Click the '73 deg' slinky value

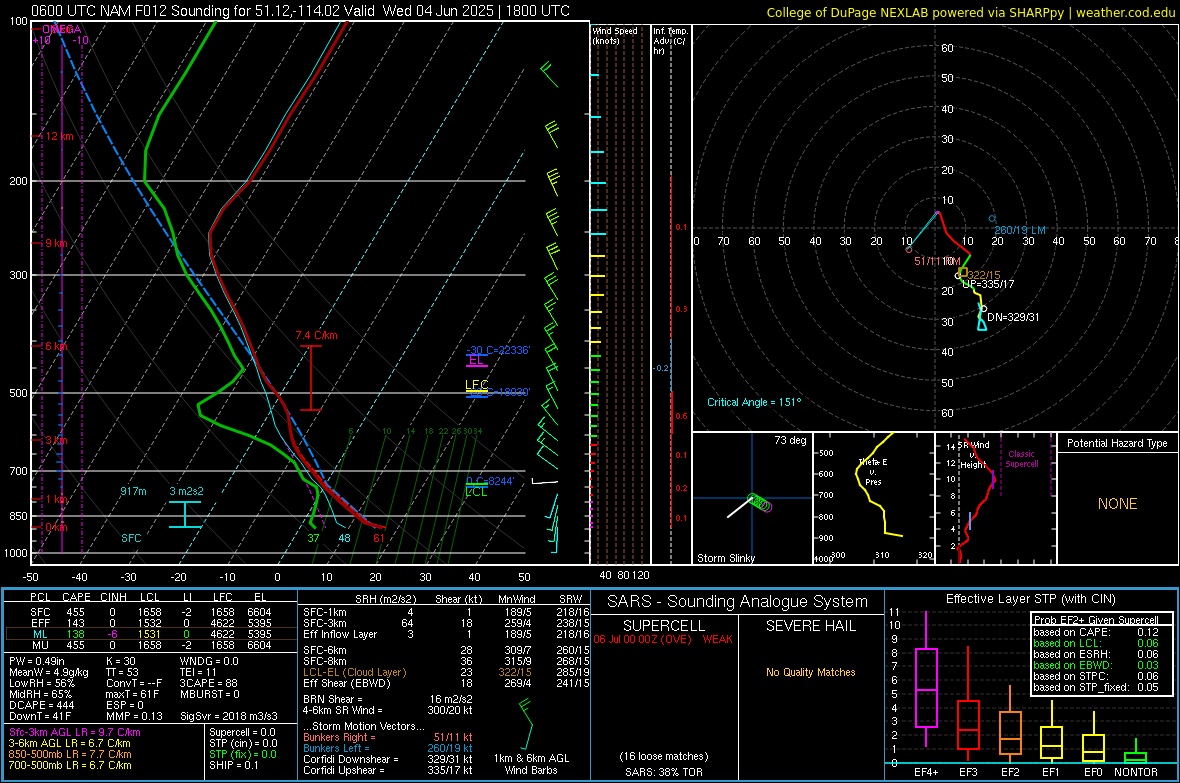pyautogui.click(x=790, y=440)
